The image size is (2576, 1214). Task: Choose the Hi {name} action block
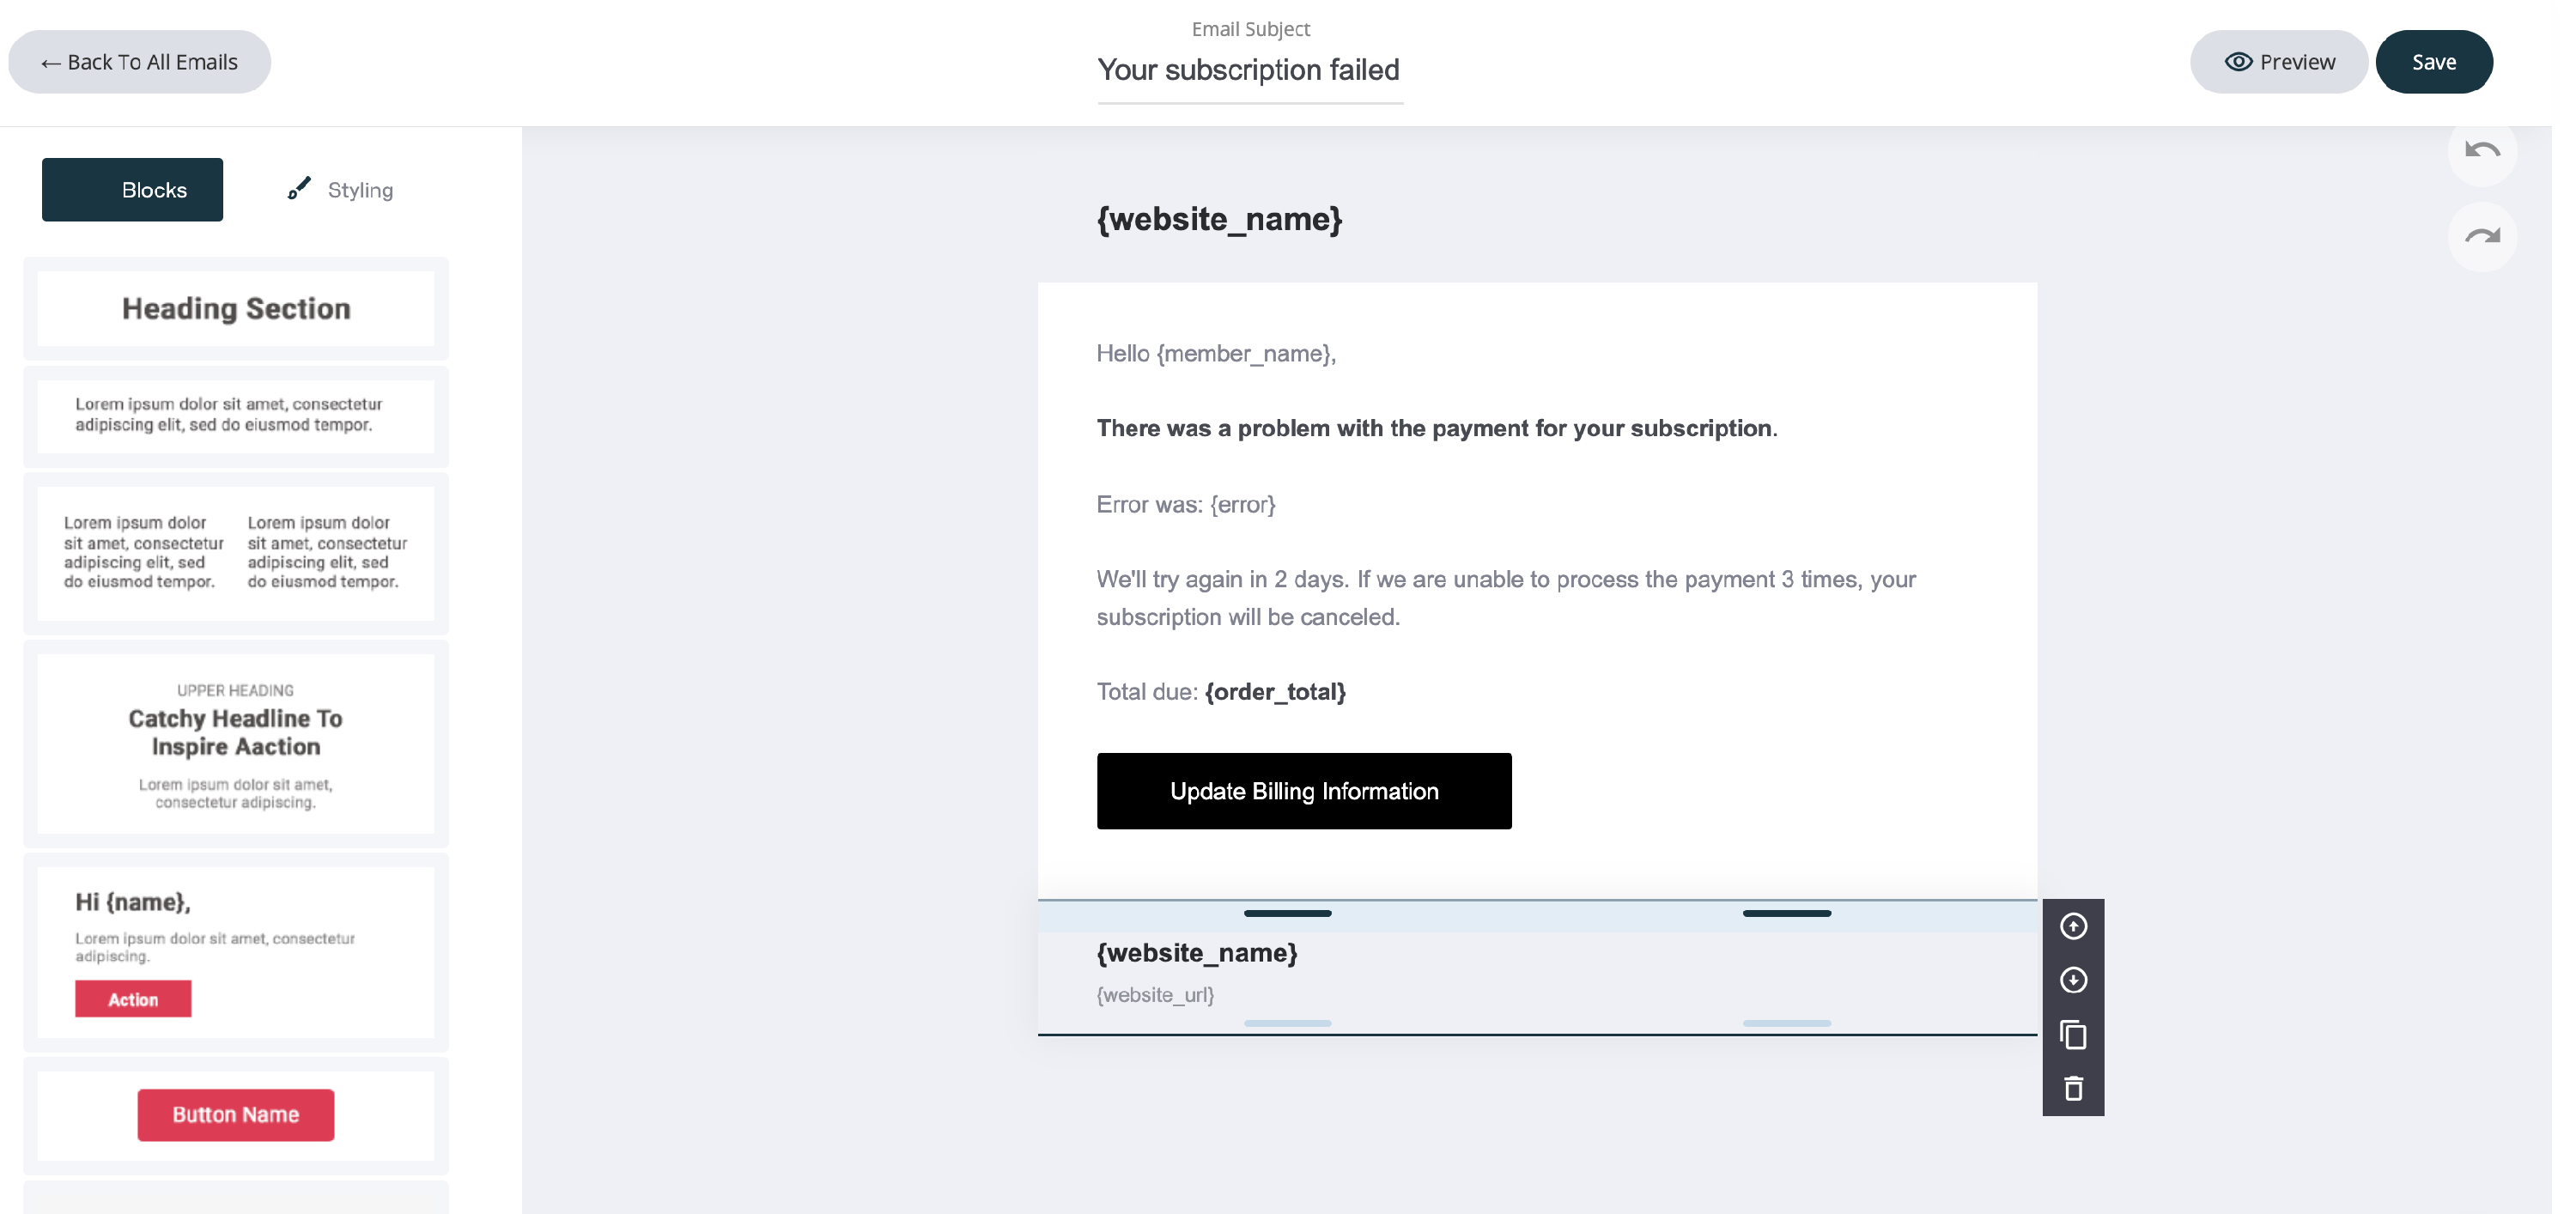click(x=236, y=950)
